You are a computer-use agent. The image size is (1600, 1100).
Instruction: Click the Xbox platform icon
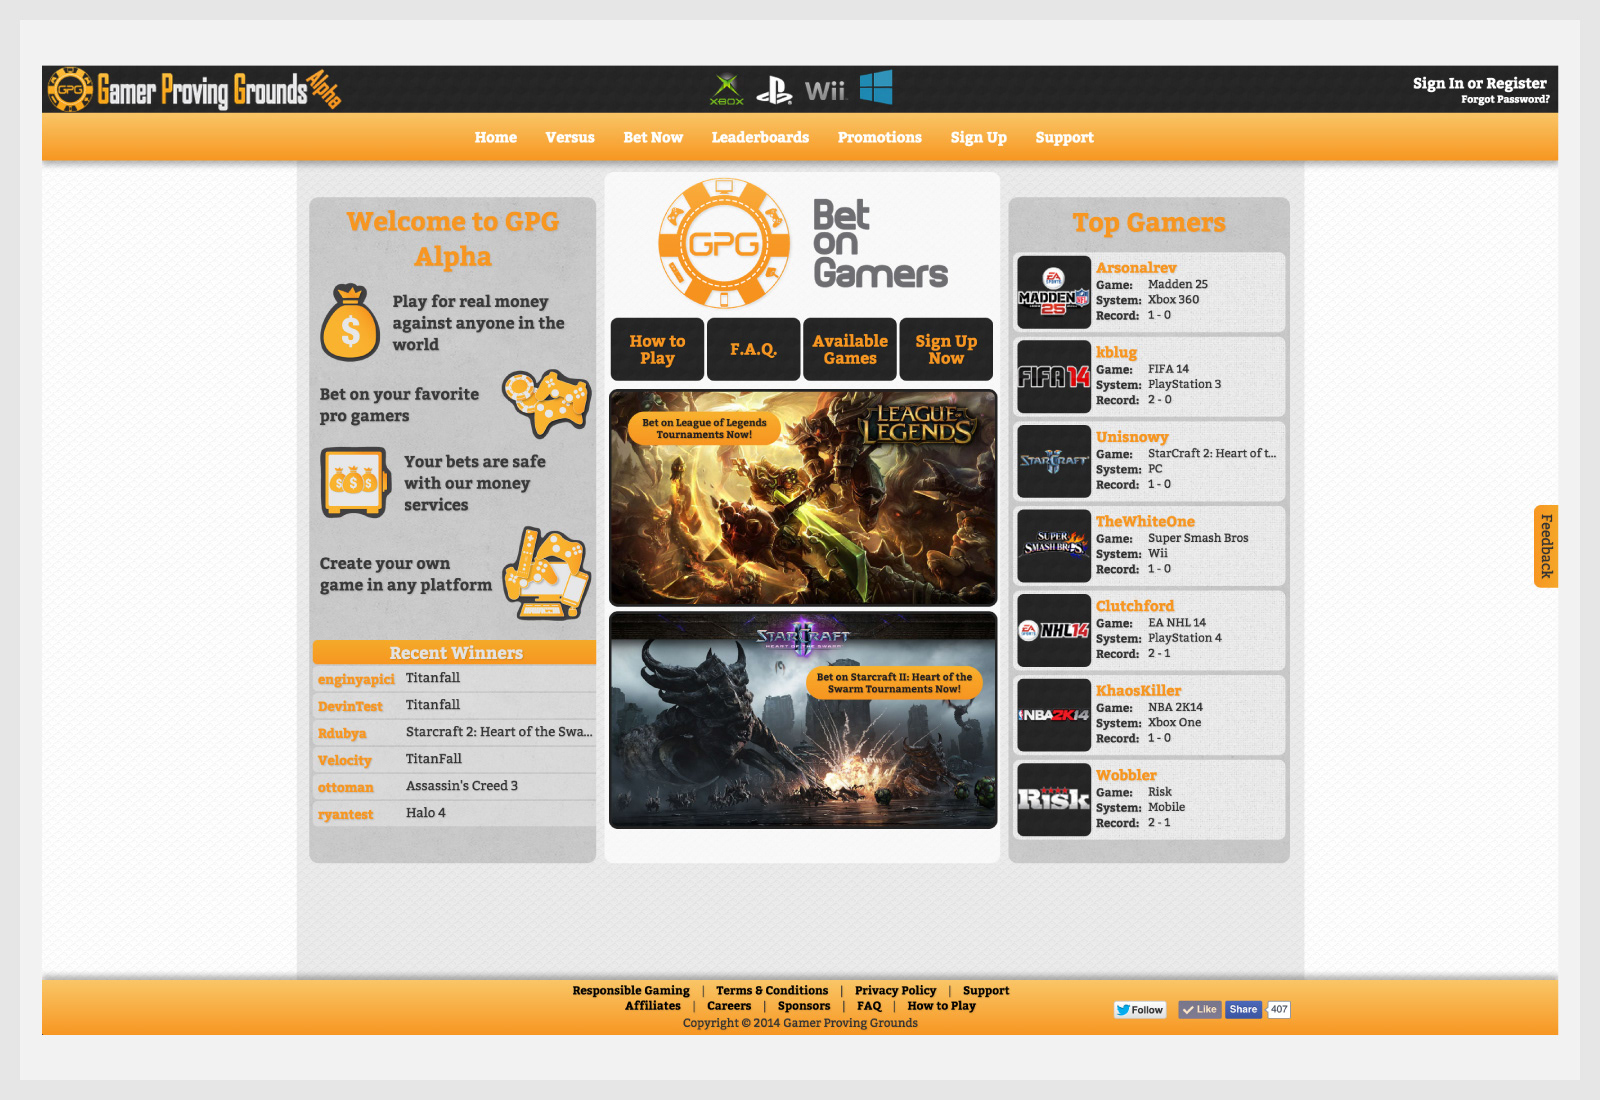tap(727, 89)
